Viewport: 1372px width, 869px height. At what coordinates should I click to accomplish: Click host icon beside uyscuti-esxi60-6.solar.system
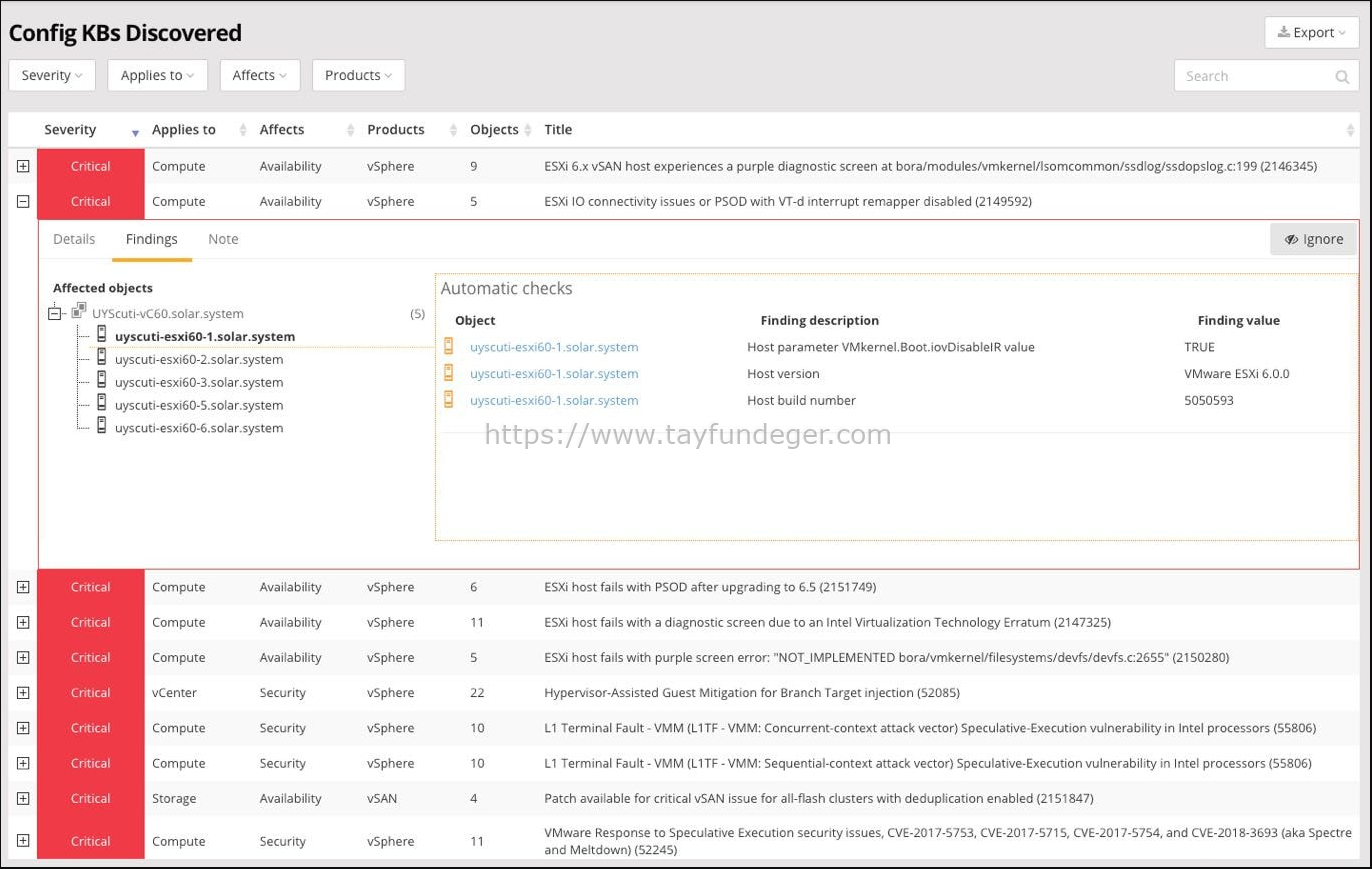[102, 427]
